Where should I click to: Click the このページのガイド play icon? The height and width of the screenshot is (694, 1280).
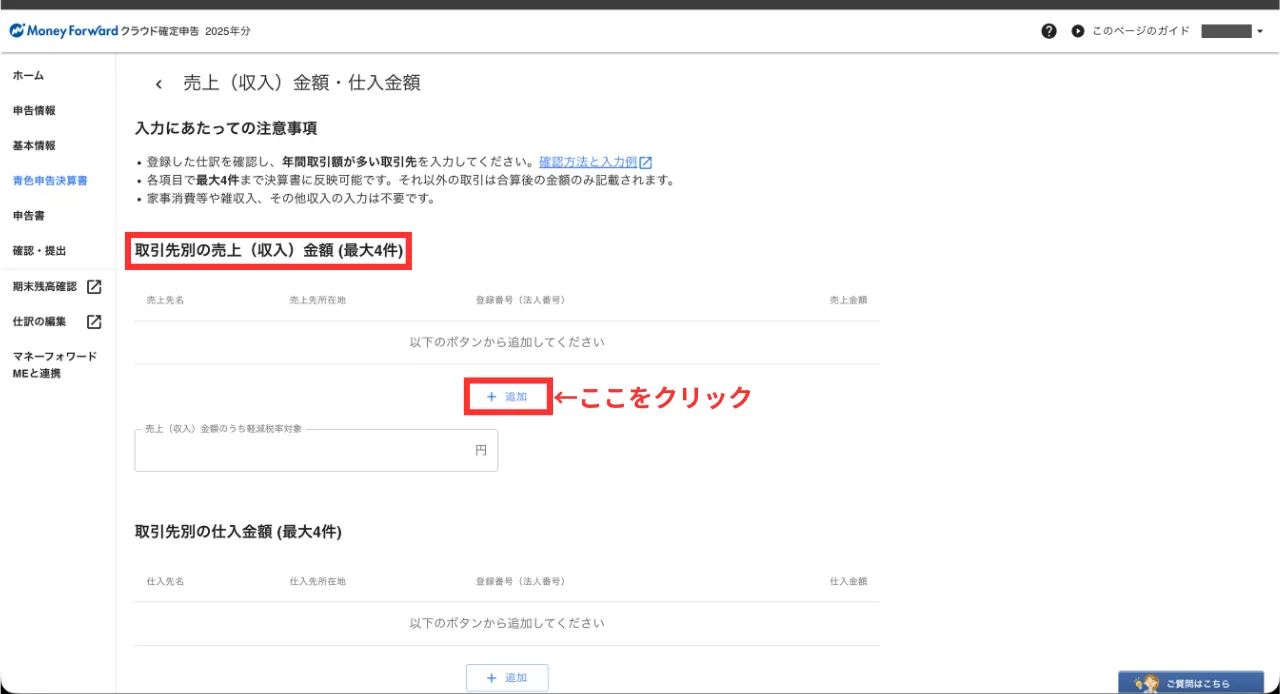[x=1077, y=31]
